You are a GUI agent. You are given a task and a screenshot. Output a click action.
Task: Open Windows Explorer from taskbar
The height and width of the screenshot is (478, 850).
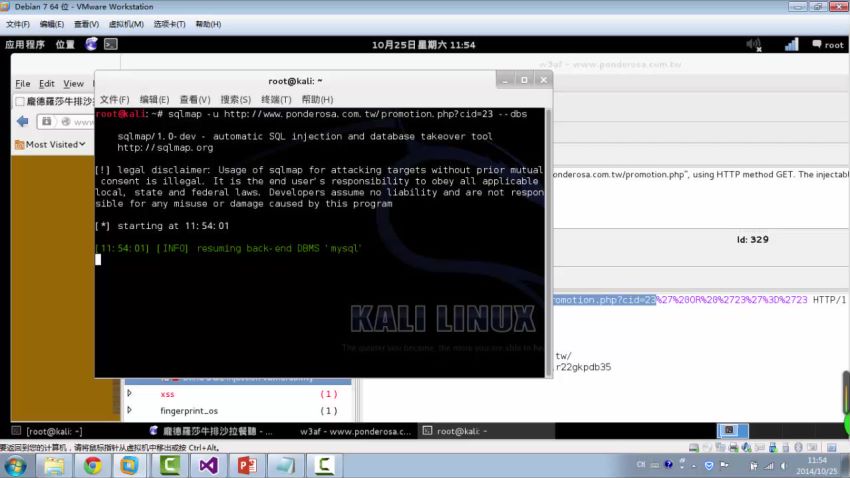[54, 466]
